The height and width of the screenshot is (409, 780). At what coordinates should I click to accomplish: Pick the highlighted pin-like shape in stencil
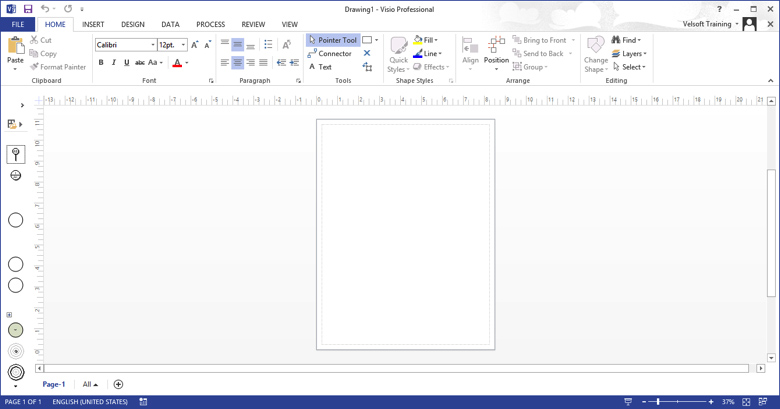(15, 154)
